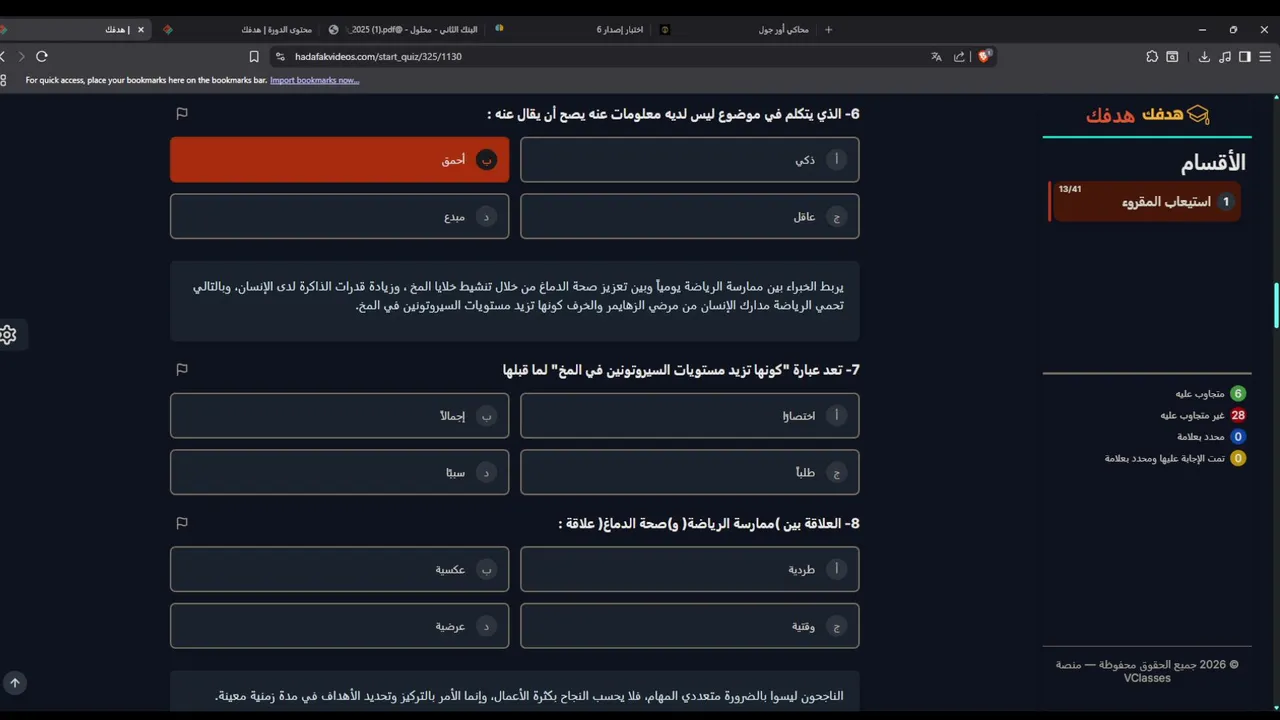1280x720 pixels.
Task: Click the scroll-to-top arrow button
Action: [x=15, y=683]
